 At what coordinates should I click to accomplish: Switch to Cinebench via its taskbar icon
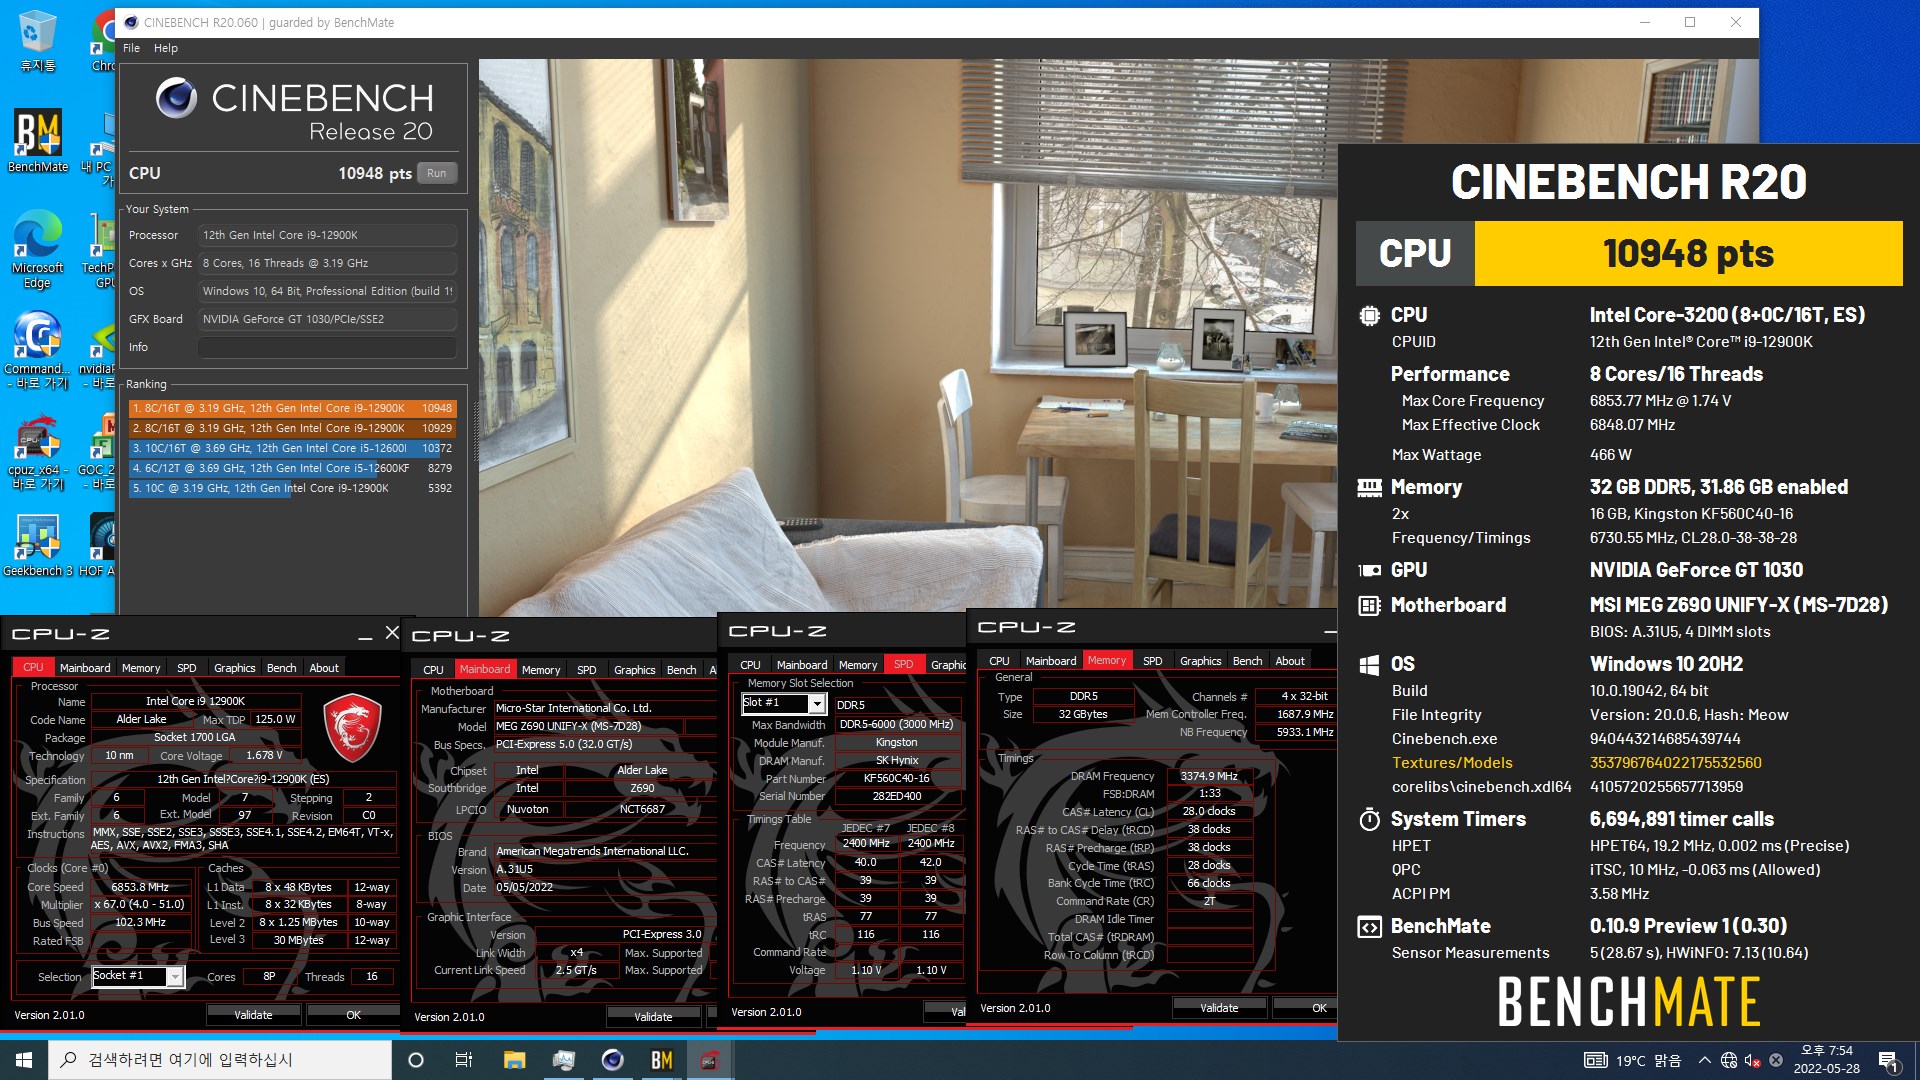[613, 1060]
